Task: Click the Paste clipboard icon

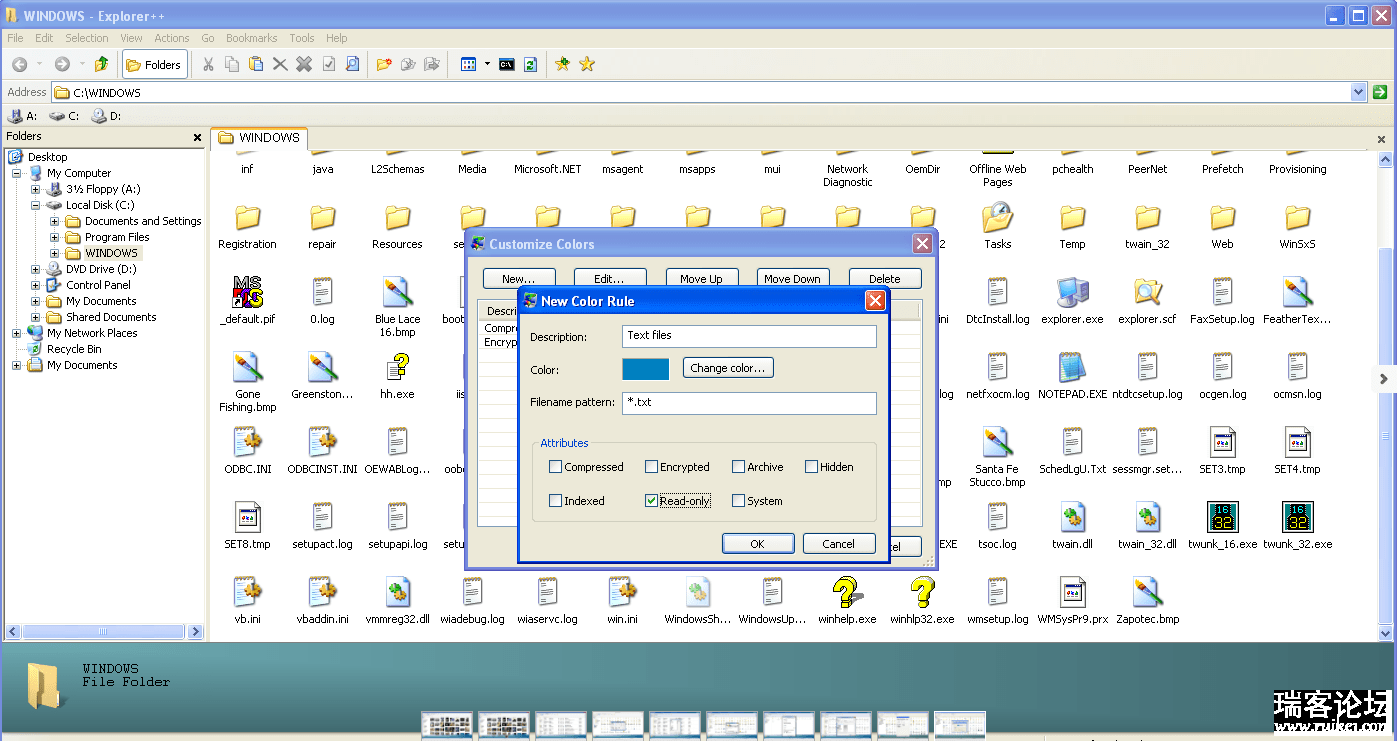Action: pos(256,64)
